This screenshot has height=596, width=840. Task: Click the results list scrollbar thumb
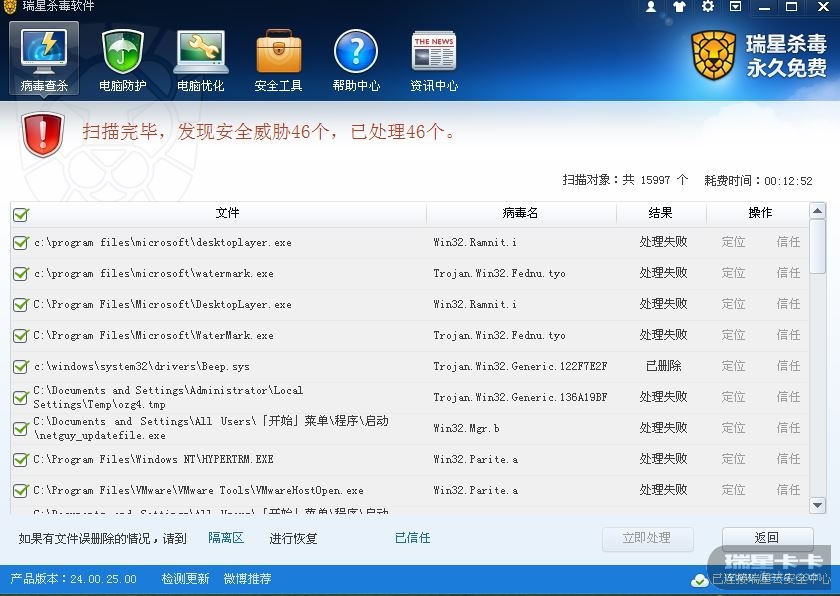(818, 246)
